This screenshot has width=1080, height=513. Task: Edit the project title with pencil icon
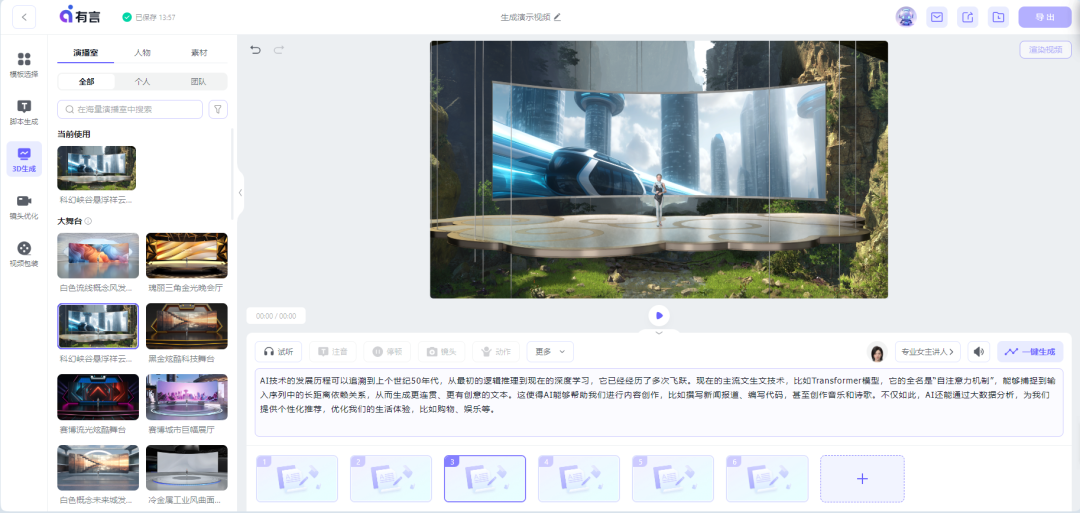(557, 17)
